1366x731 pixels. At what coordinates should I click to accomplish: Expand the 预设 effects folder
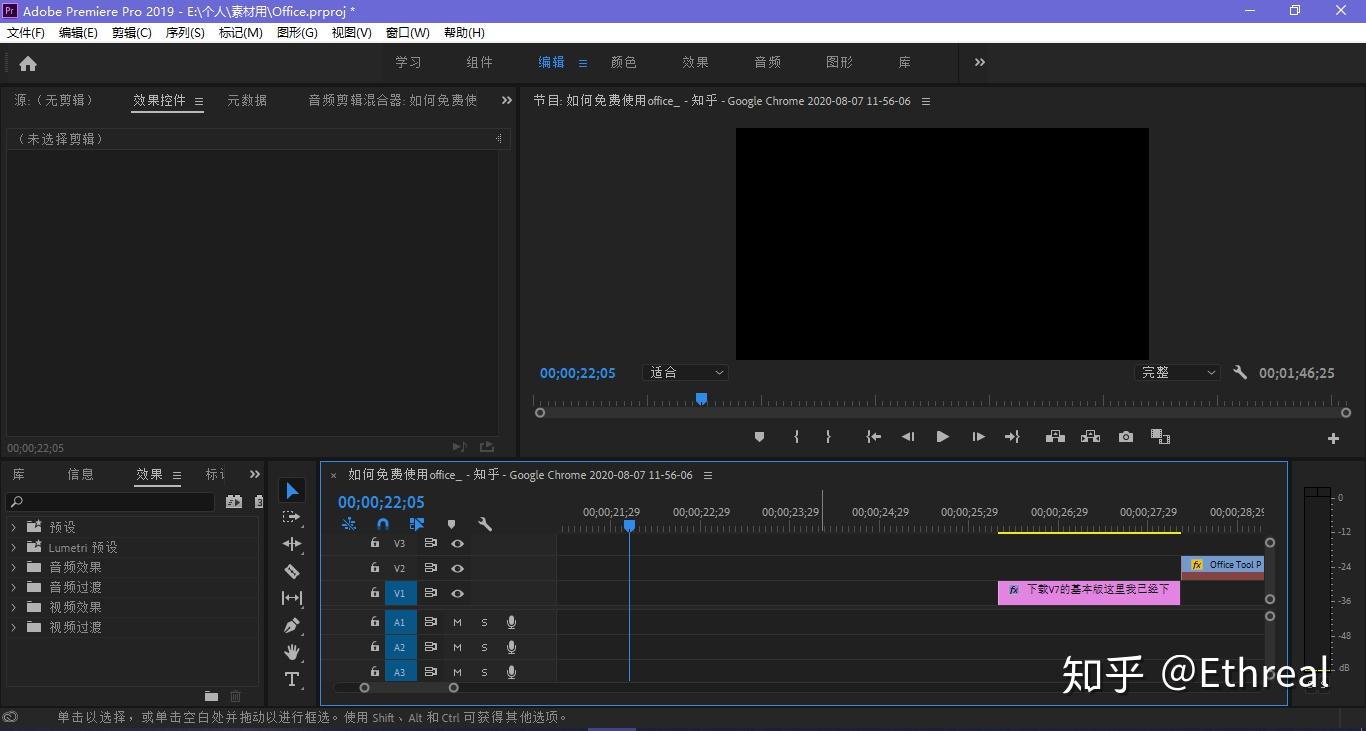point(13,527)
